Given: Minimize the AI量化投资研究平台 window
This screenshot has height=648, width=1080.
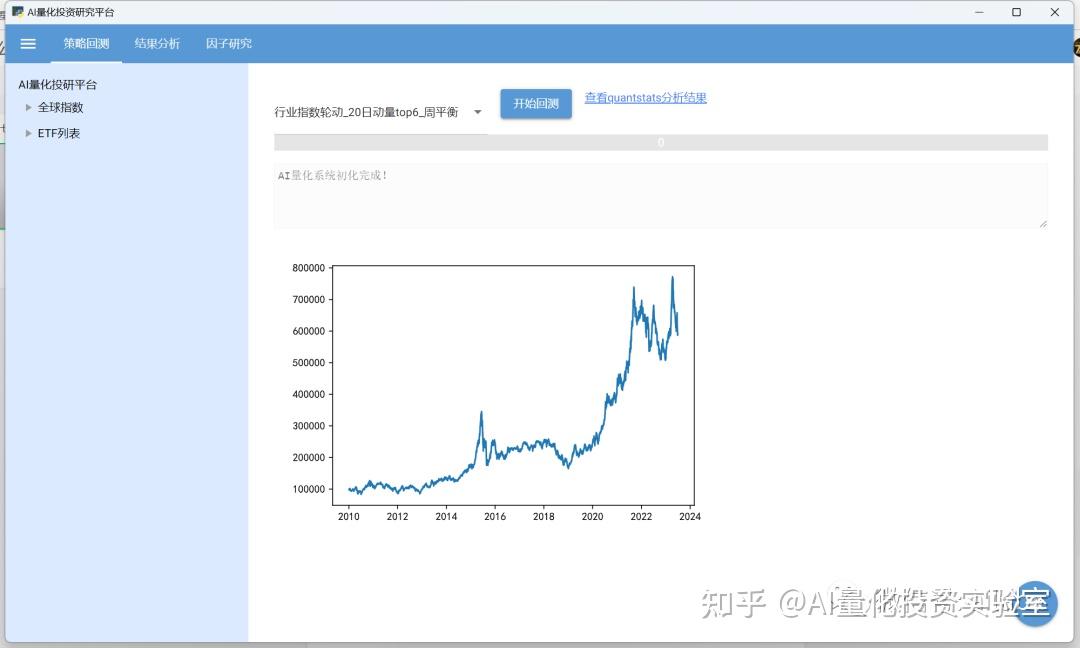Looking at the screenshot, I should point(979,12).
